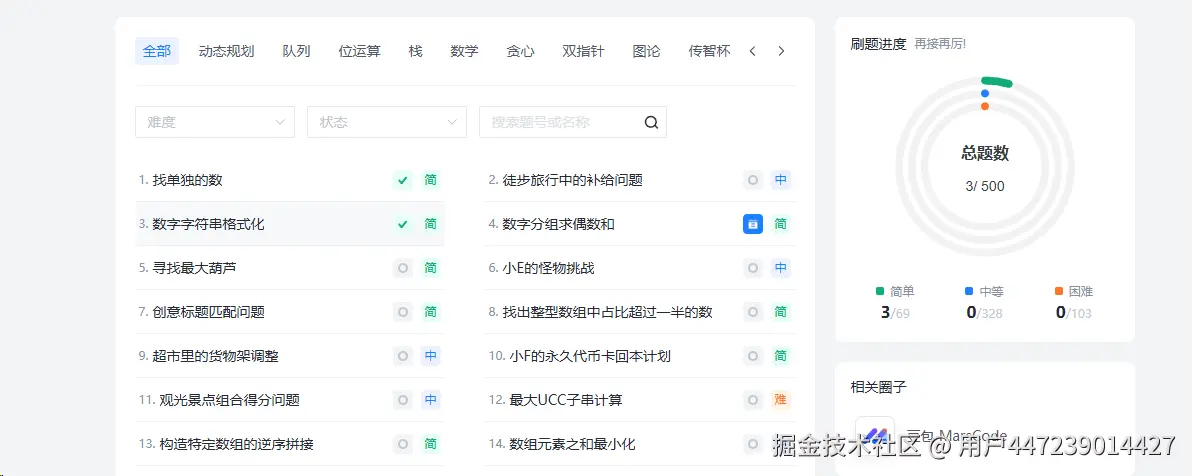Click the magnifier search icon

coord(651,122)
